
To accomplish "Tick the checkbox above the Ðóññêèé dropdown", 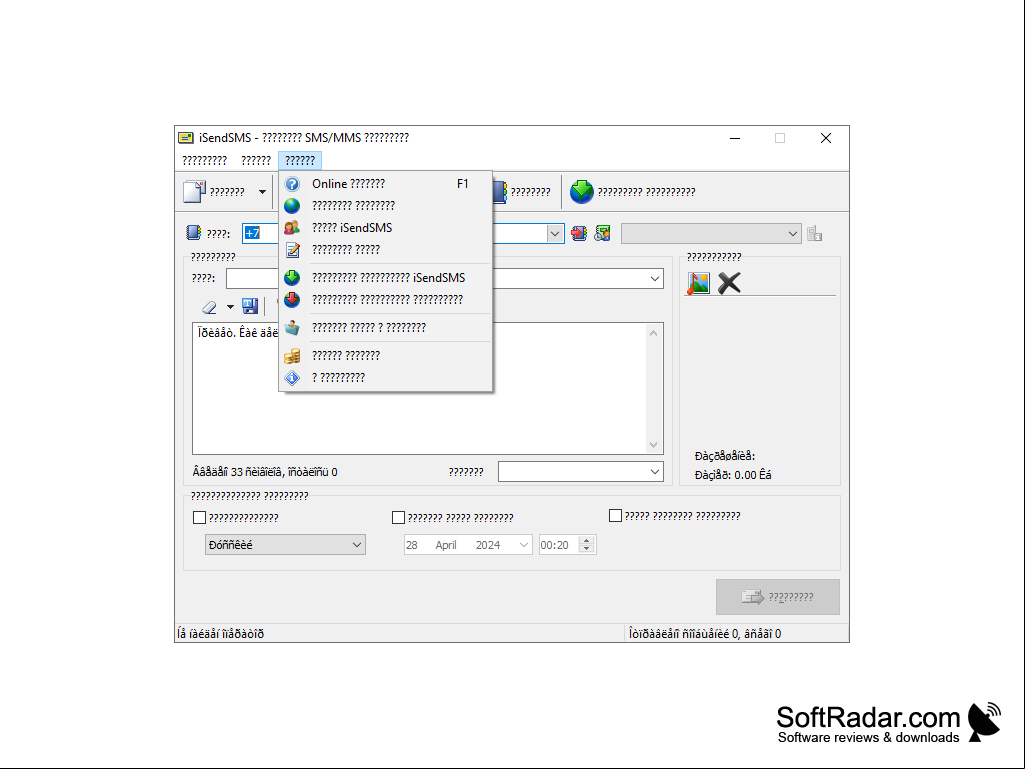I will click(x=199, y=517).
